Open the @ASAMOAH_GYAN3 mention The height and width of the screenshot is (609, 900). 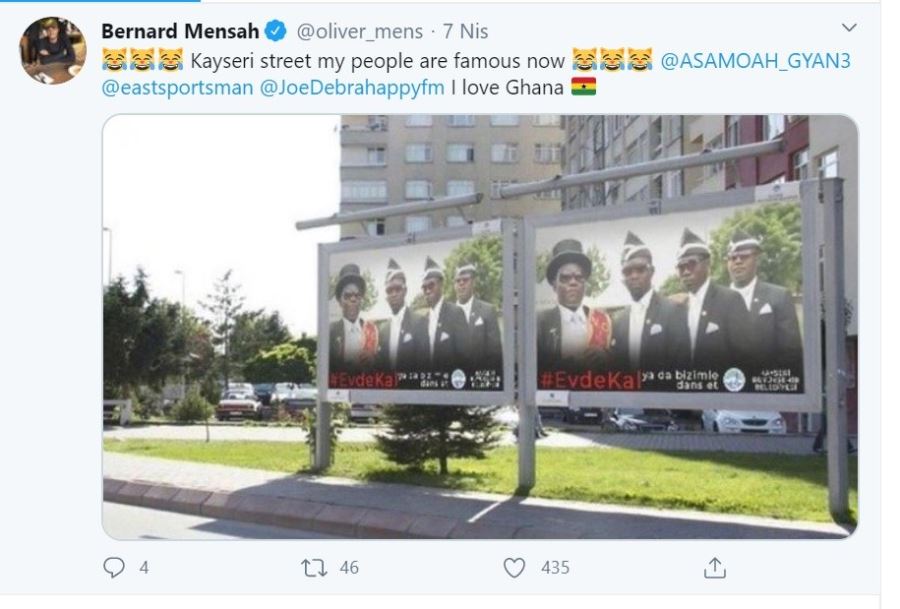pos(755,61)
